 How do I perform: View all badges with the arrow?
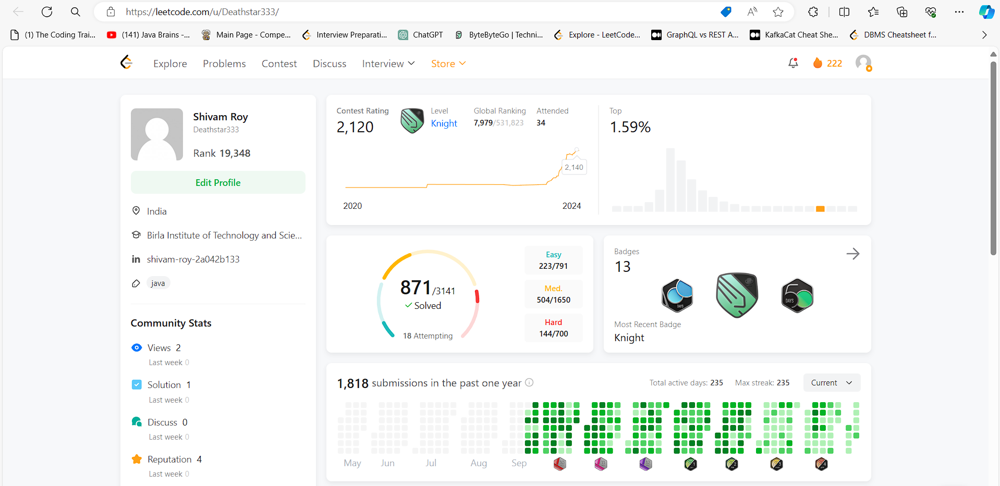pyautogui.click(x=852, y=254)
